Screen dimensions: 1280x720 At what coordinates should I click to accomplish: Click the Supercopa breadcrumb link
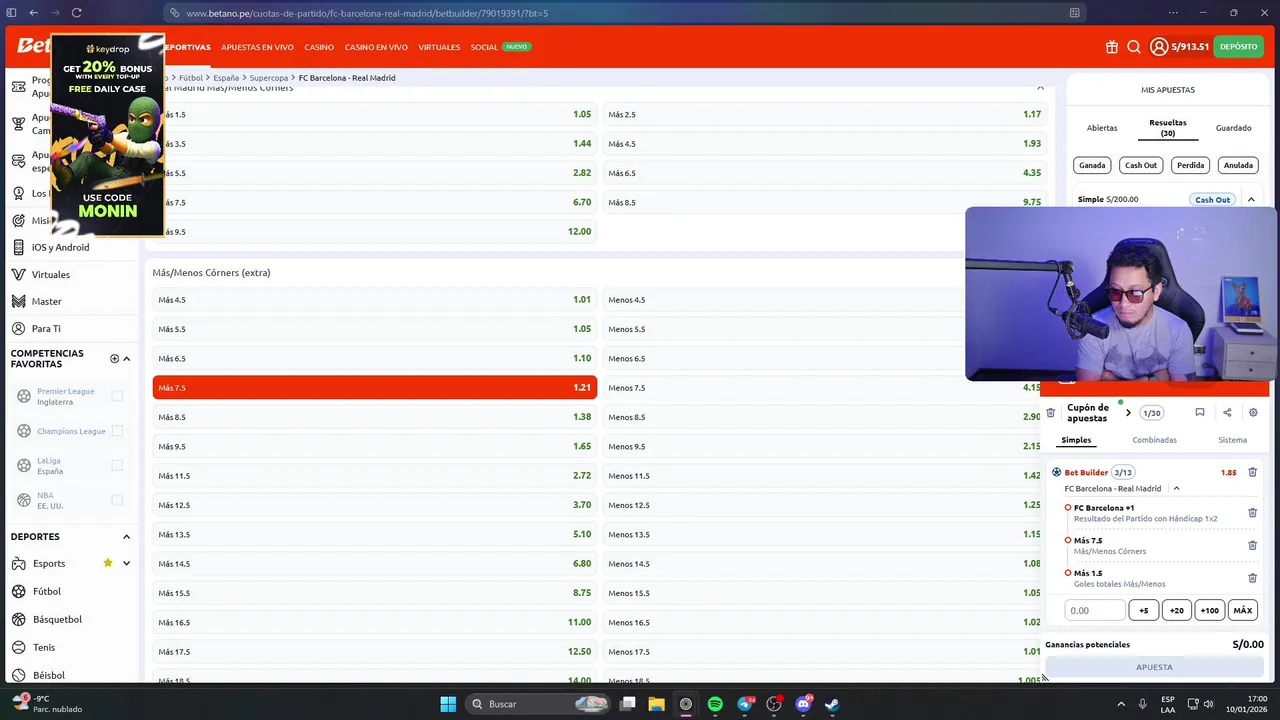[x=269, y=78]
